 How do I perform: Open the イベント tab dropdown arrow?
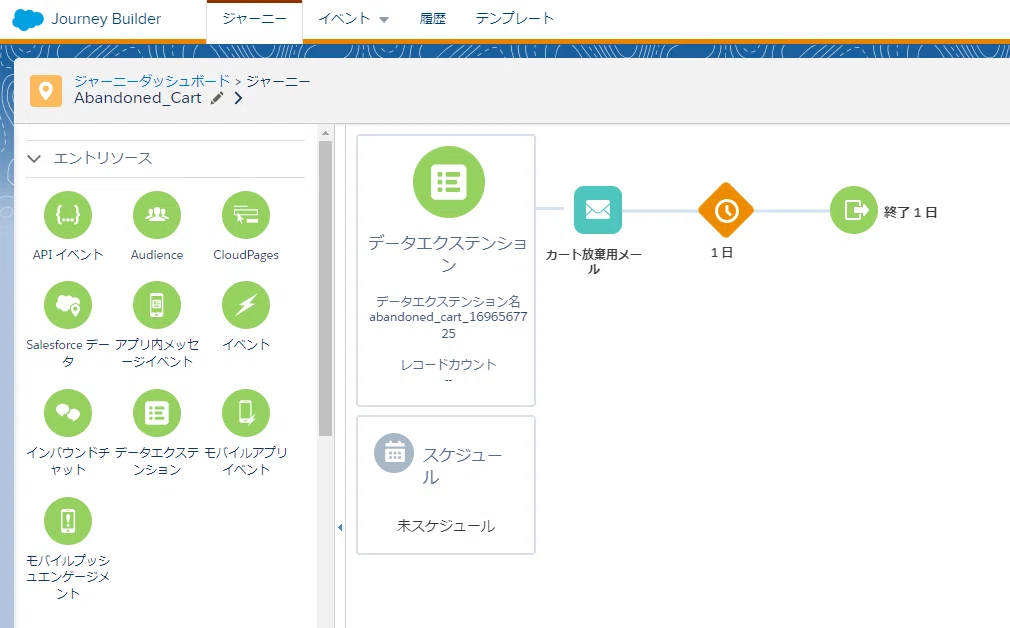(x=384, y=20)
